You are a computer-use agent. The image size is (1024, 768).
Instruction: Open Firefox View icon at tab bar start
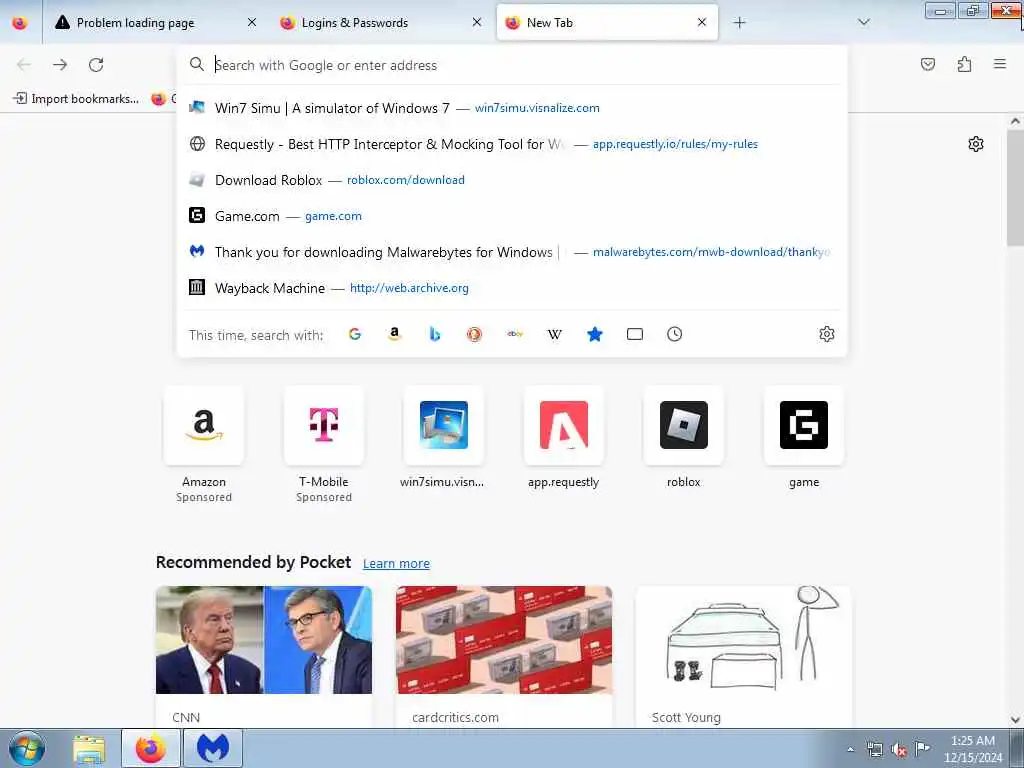[x=20, y=23]
